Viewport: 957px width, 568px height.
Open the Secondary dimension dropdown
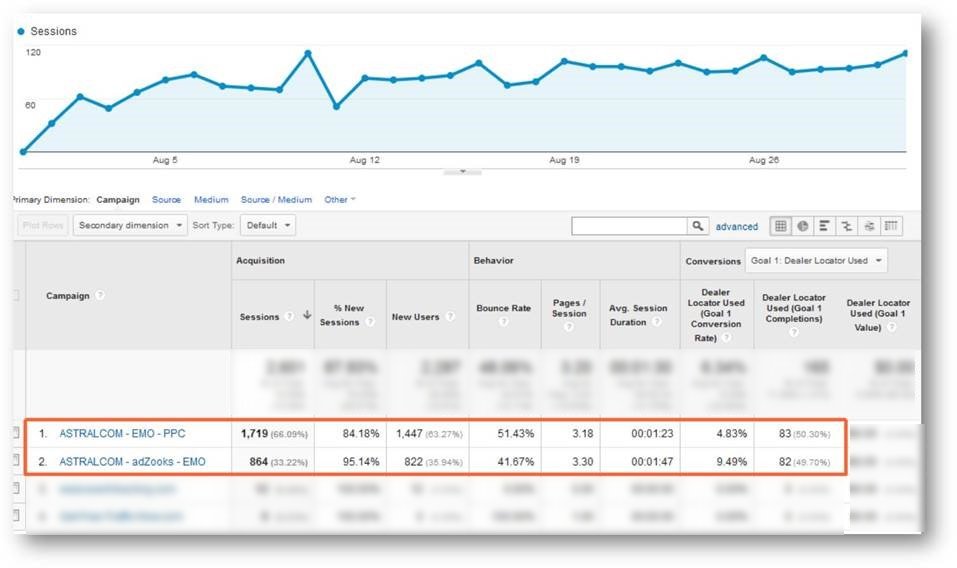pos(130,226)
